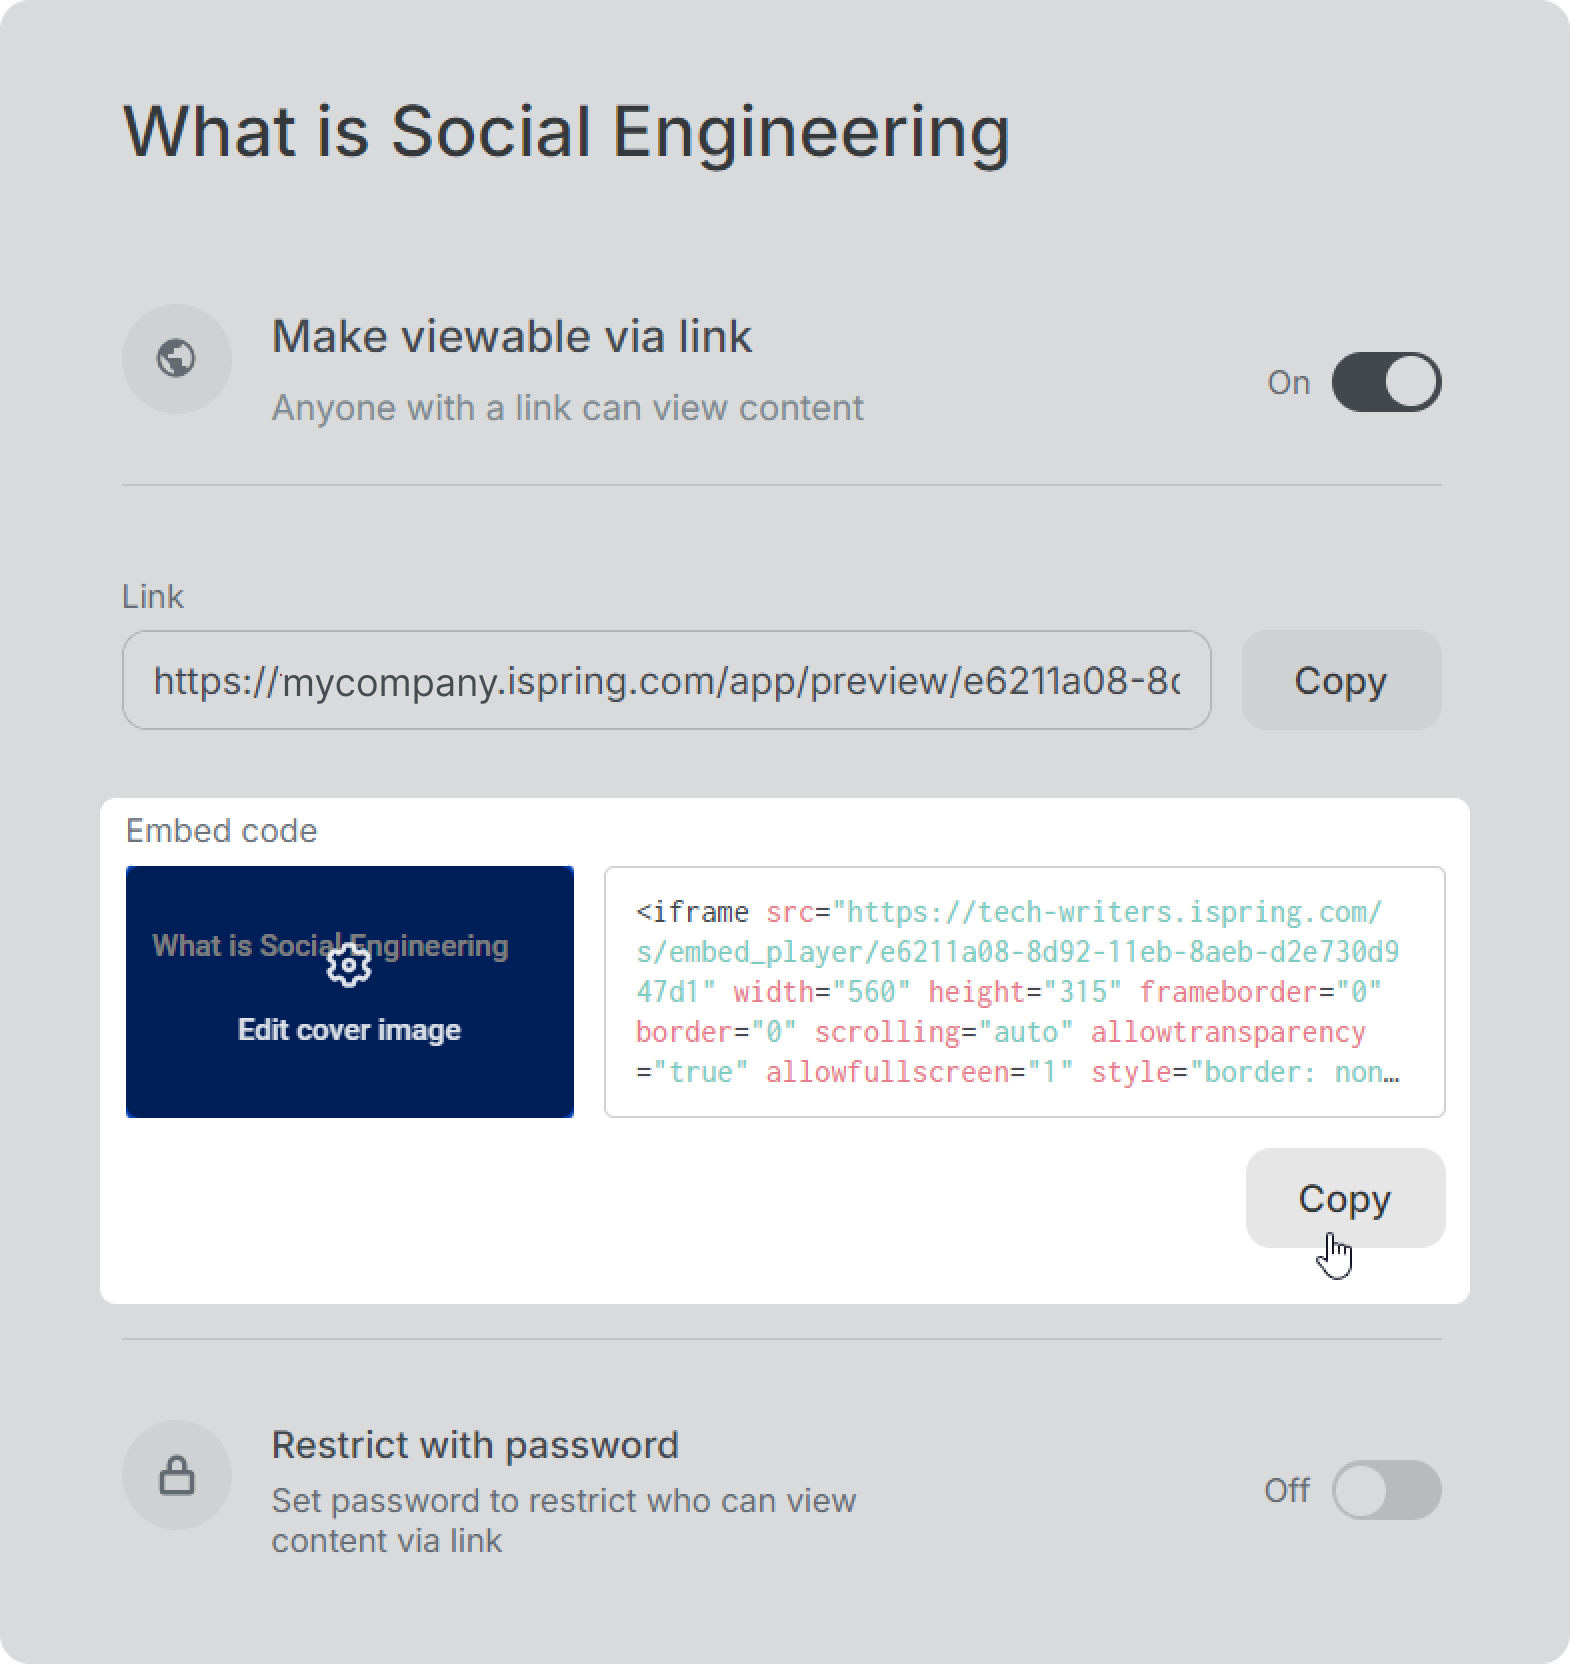Click the globe icon beside Make viewable via link
This screenshot has height=1664, width=1570.
tap(177, 358)
